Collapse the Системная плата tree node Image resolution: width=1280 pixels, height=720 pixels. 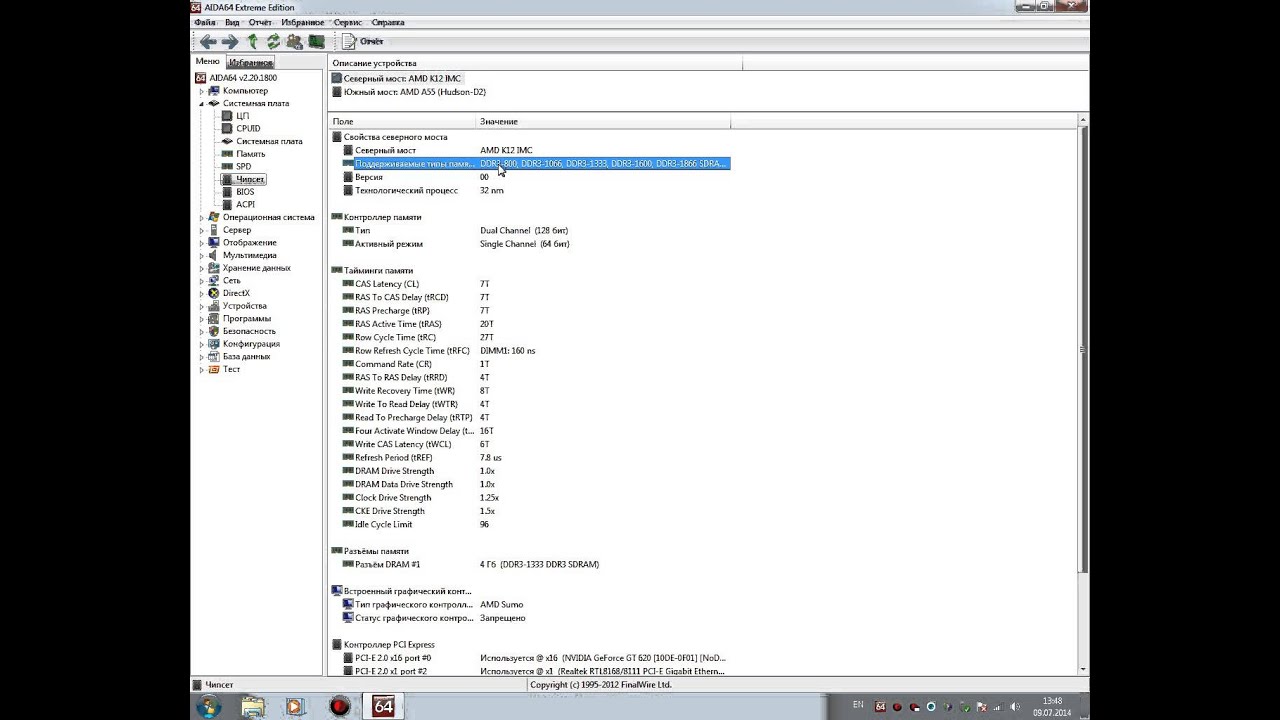[x=201, y=103]
